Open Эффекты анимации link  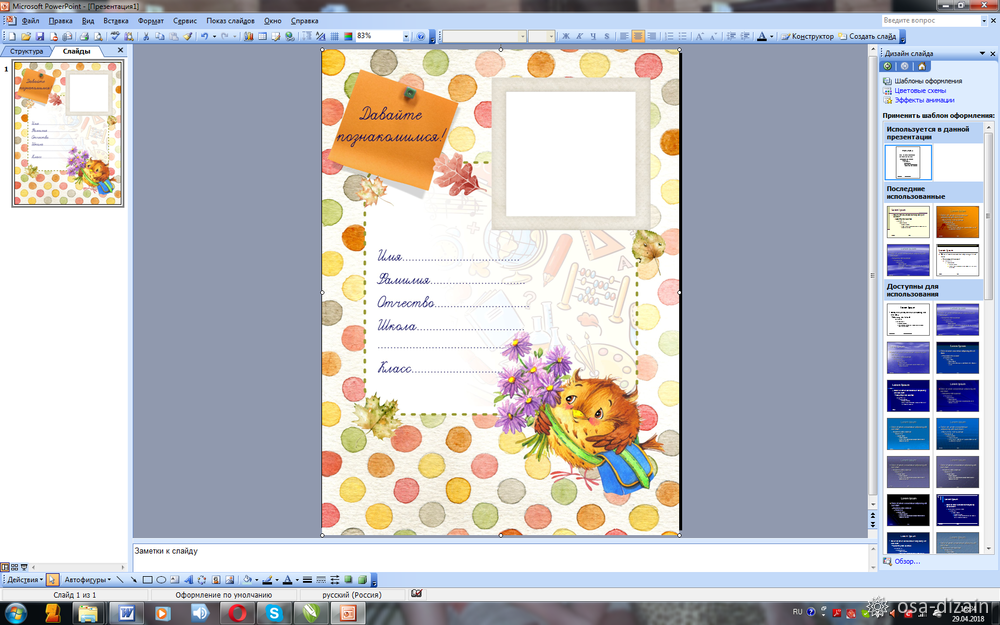(924, 100)
